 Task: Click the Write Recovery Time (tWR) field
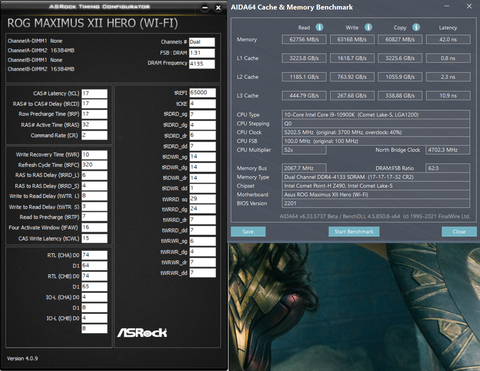(x=94, y=155)
